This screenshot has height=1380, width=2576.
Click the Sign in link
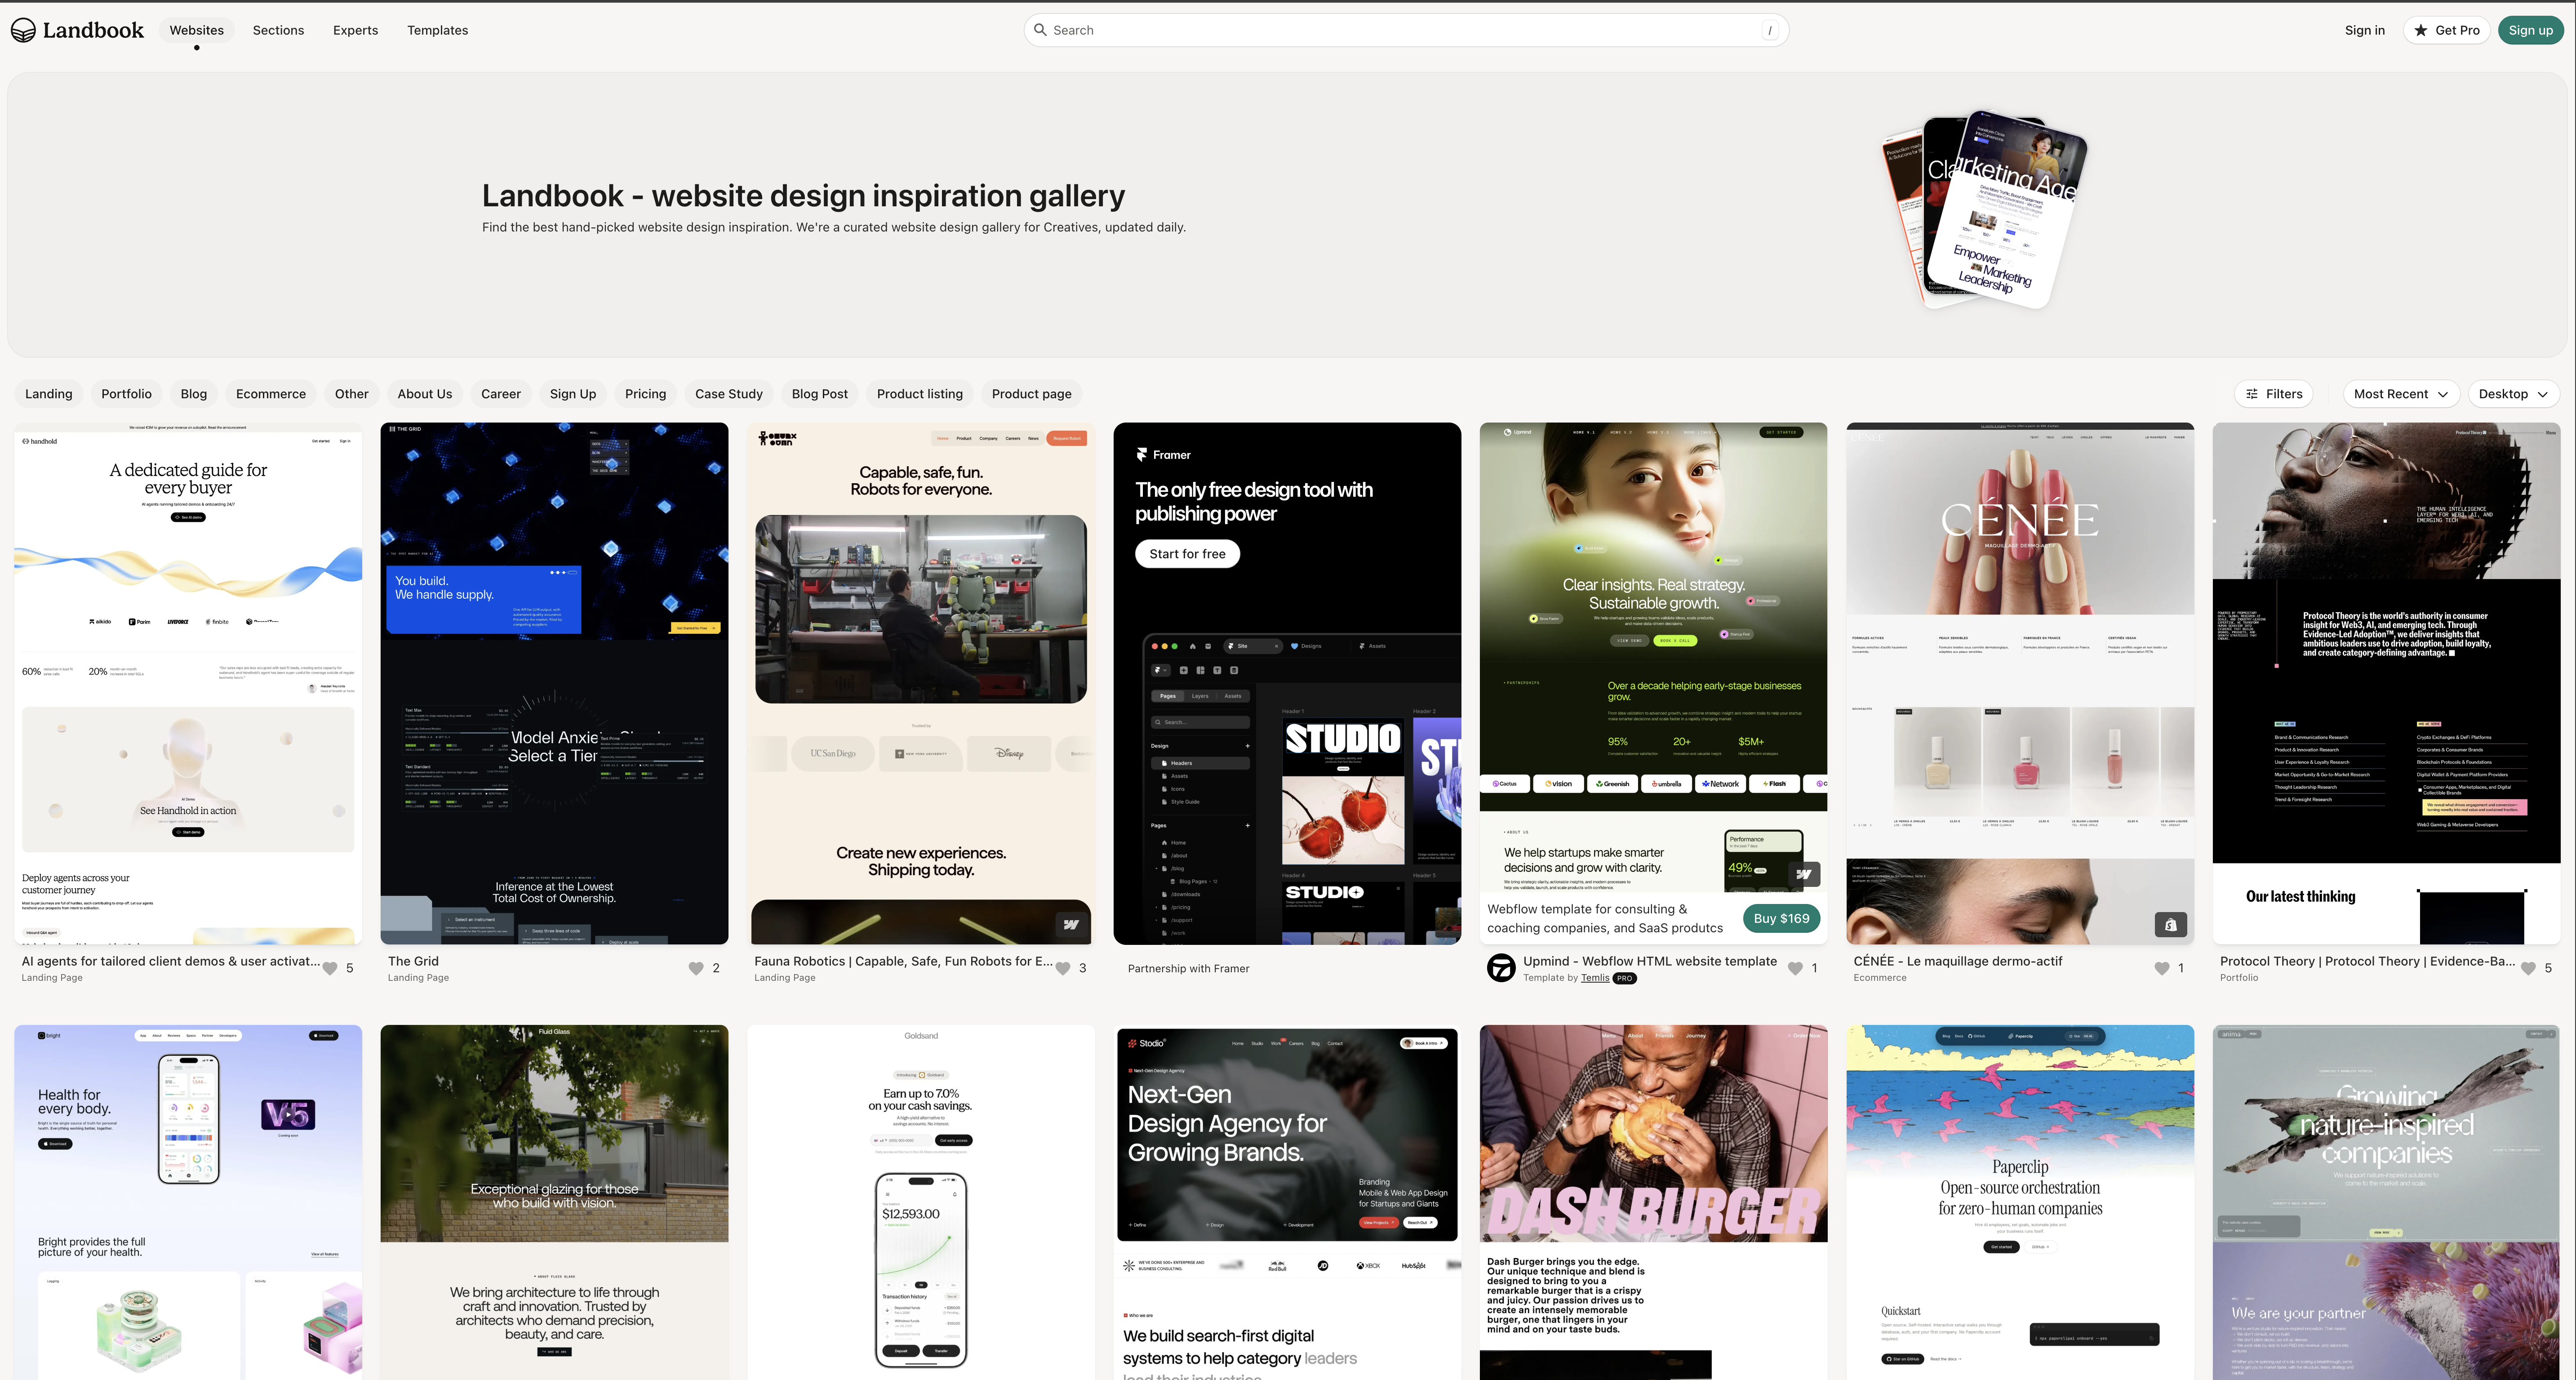2364,30
